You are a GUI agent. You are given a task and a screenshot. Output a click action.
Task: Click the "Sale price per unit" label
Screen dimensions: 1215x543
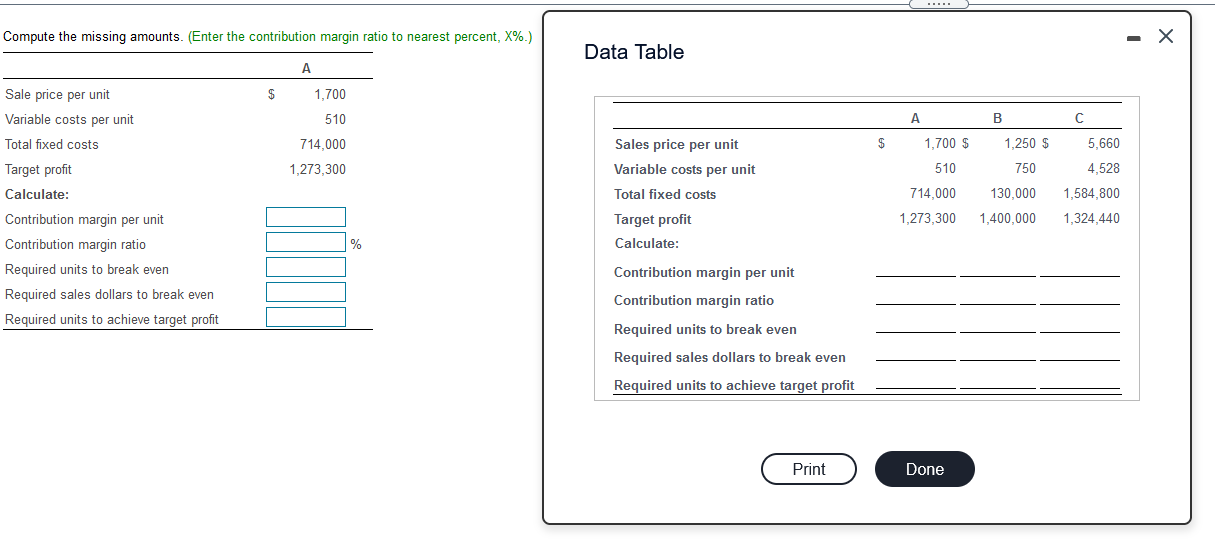point(57,95)
